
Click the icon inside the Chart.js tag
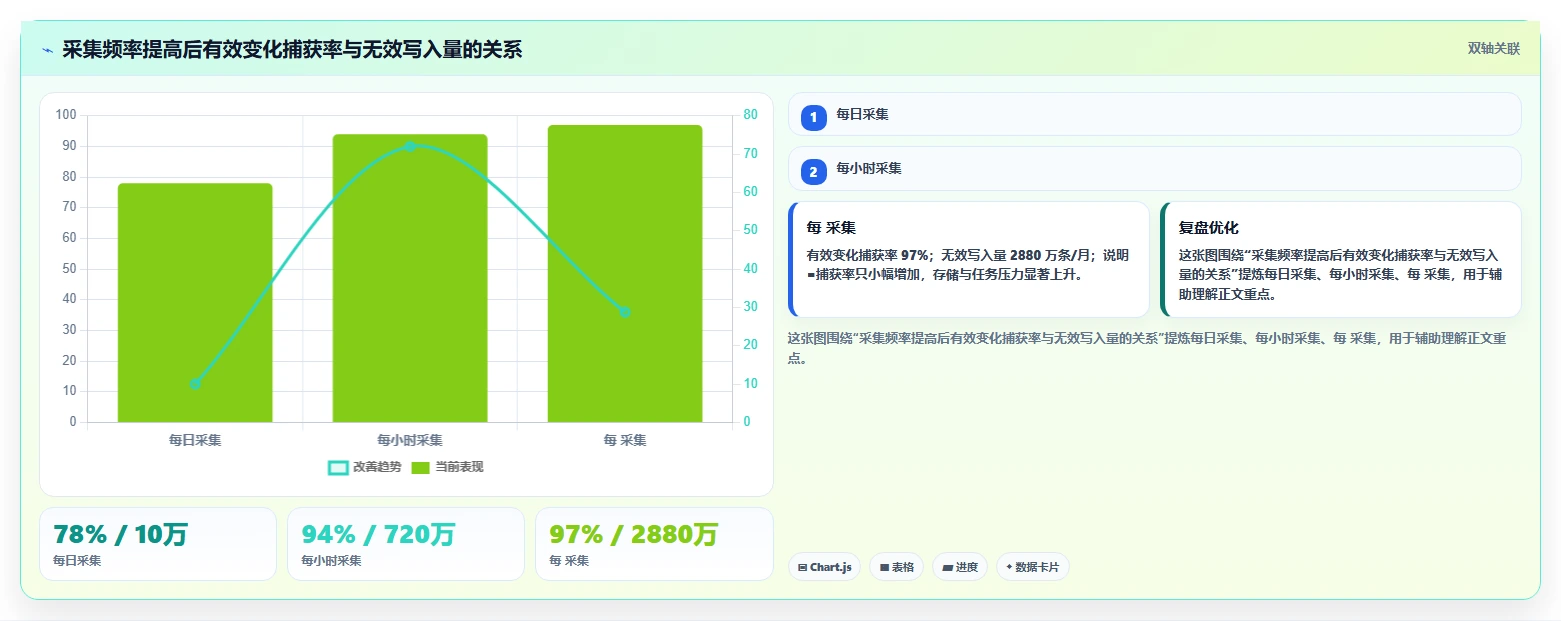802,567
